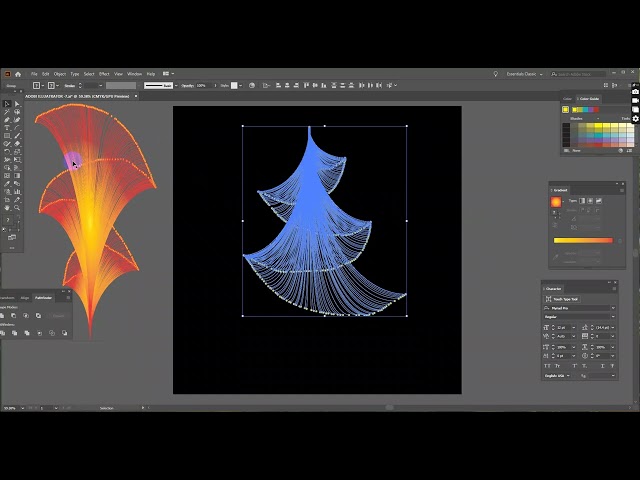This screenshot has width=640, height=480.
Task: Open the Essentials Classic workspace dropdown
Action: click(x=524, y=74)
